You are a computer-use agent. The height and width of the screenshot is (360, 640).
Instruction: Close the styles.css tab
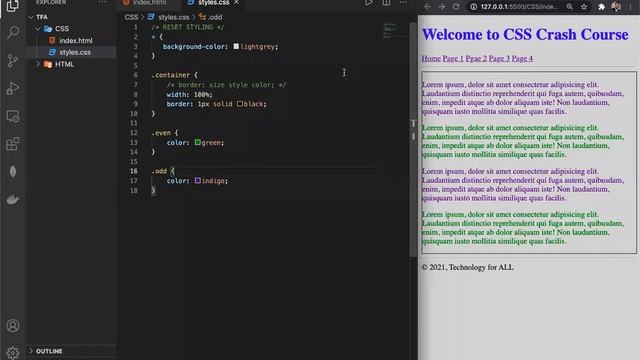click(236, 2)
